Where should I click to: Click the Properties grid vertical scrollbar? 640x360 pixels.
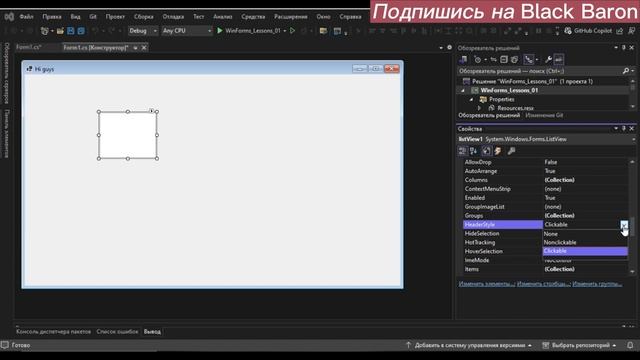pos(632,216)
